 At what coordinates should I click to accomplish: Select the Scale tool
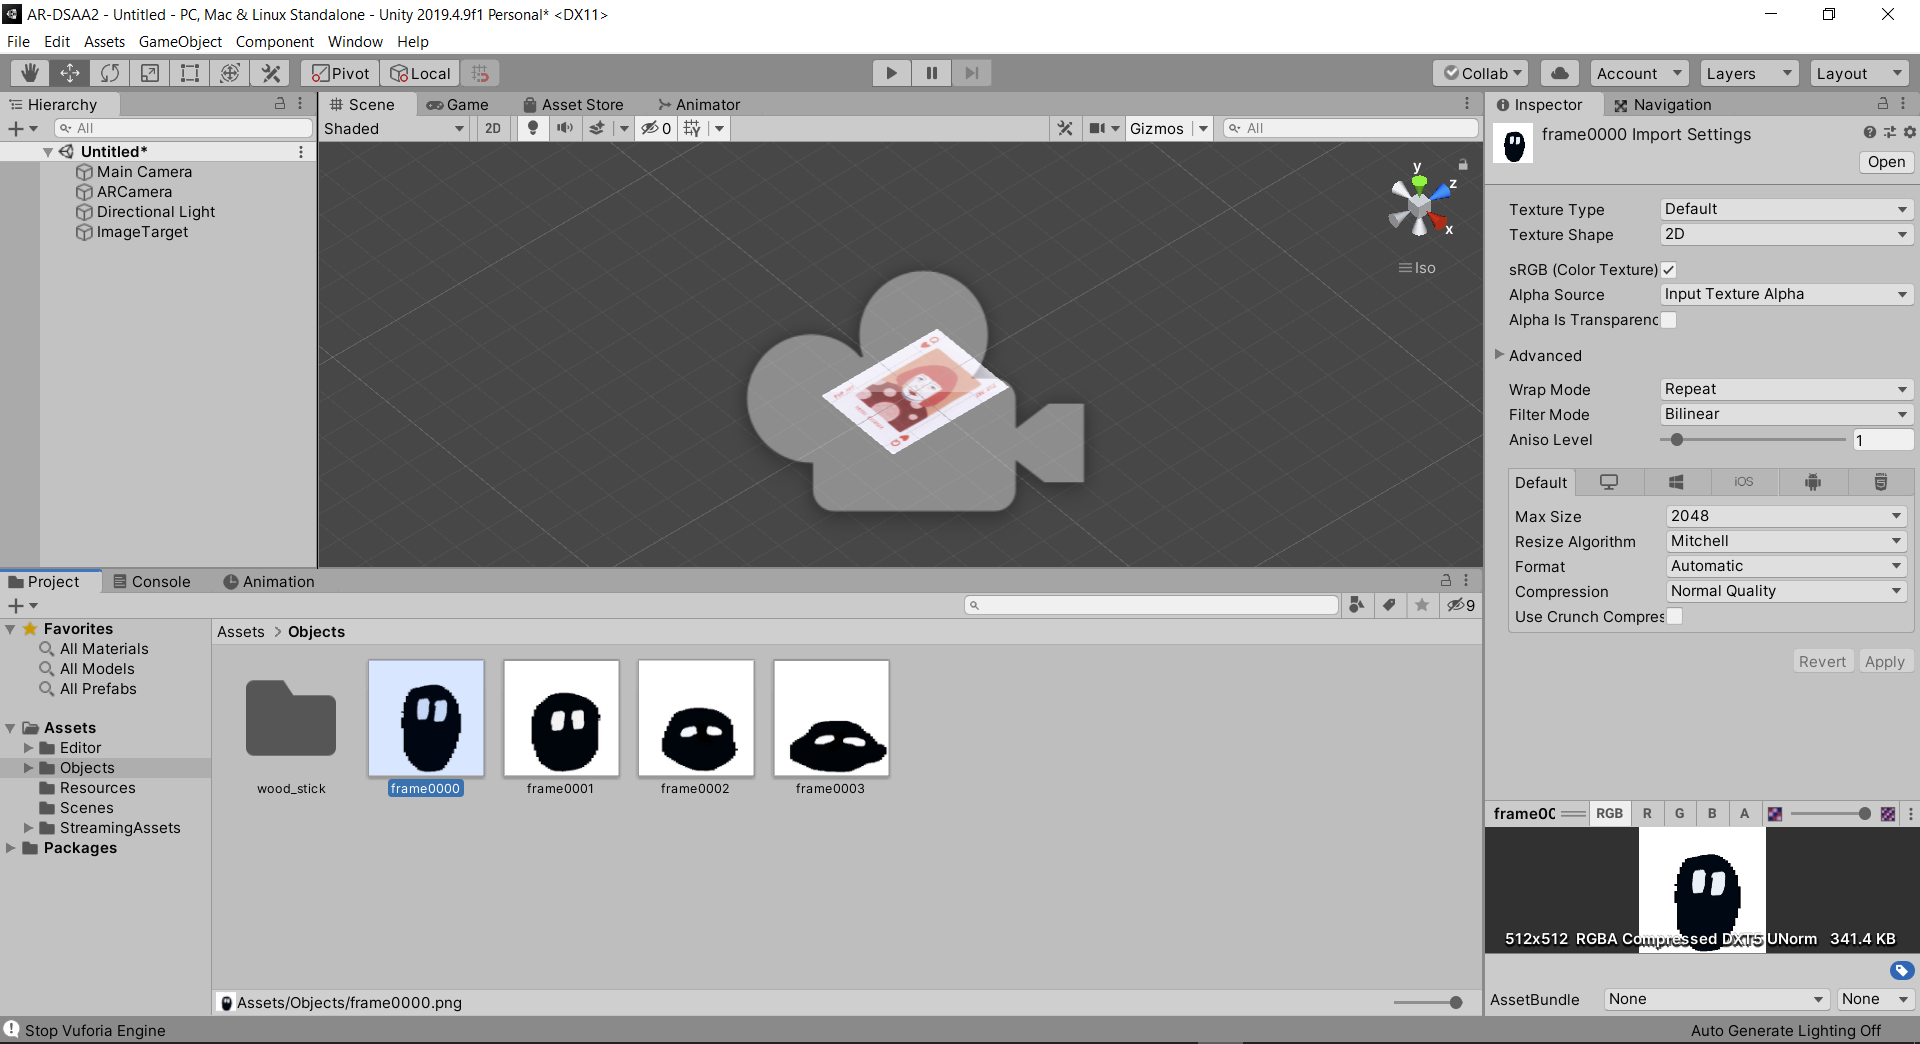pyautogui.click(x=150, y=73)
